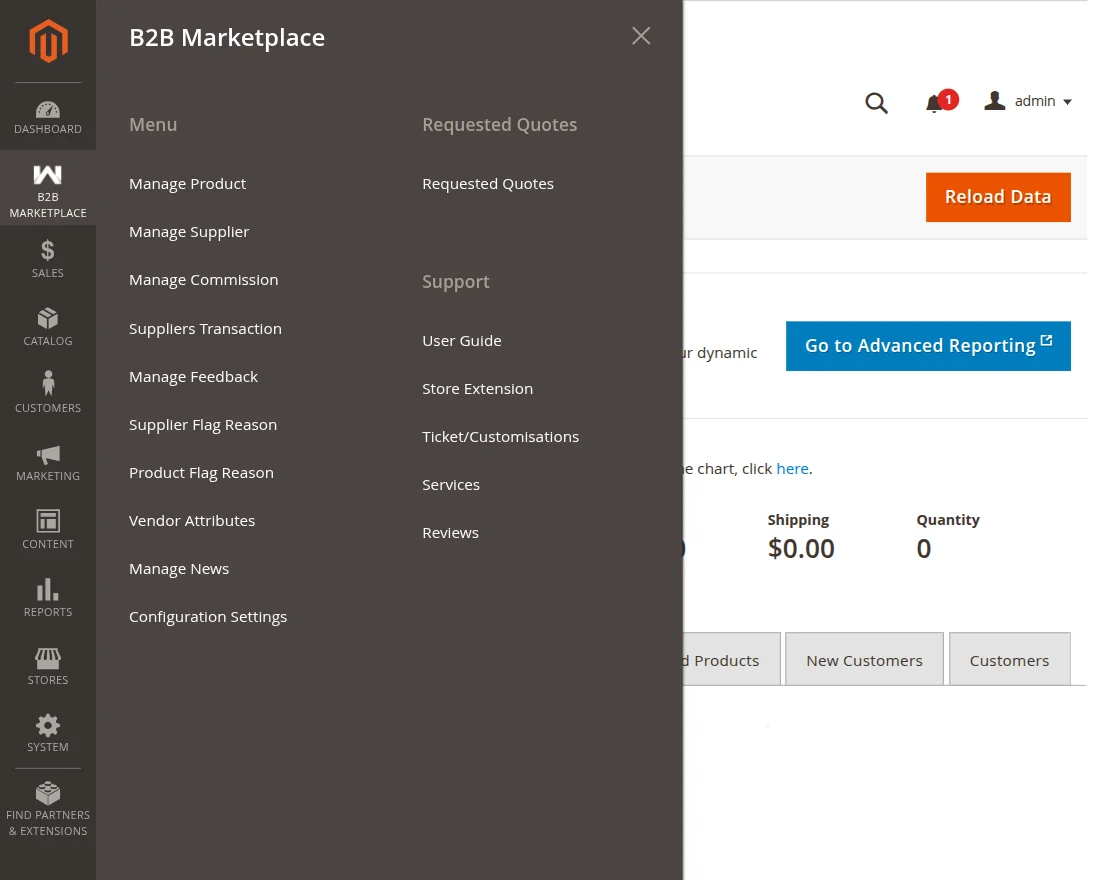Switch to the New Customers tab
The width and height of the screenshot is (1120, 880).
tap(864, 659)
